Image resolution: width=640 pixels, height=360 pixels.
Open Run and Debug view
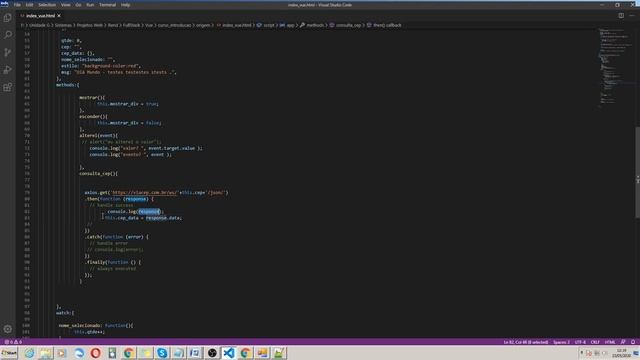[7, 70]
